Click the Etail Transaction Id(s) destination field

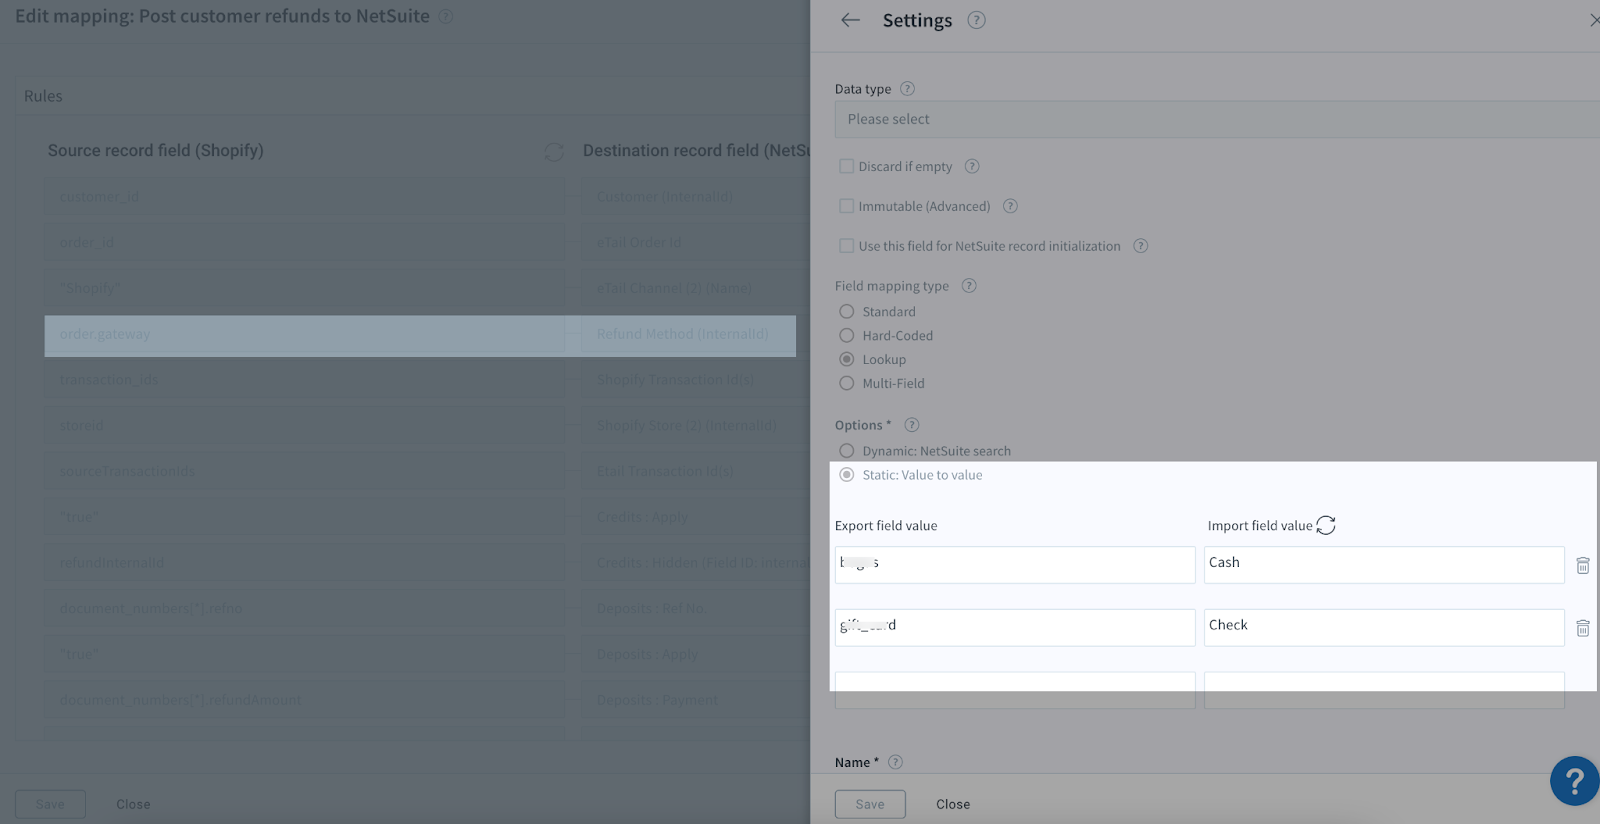click(696, 472)
